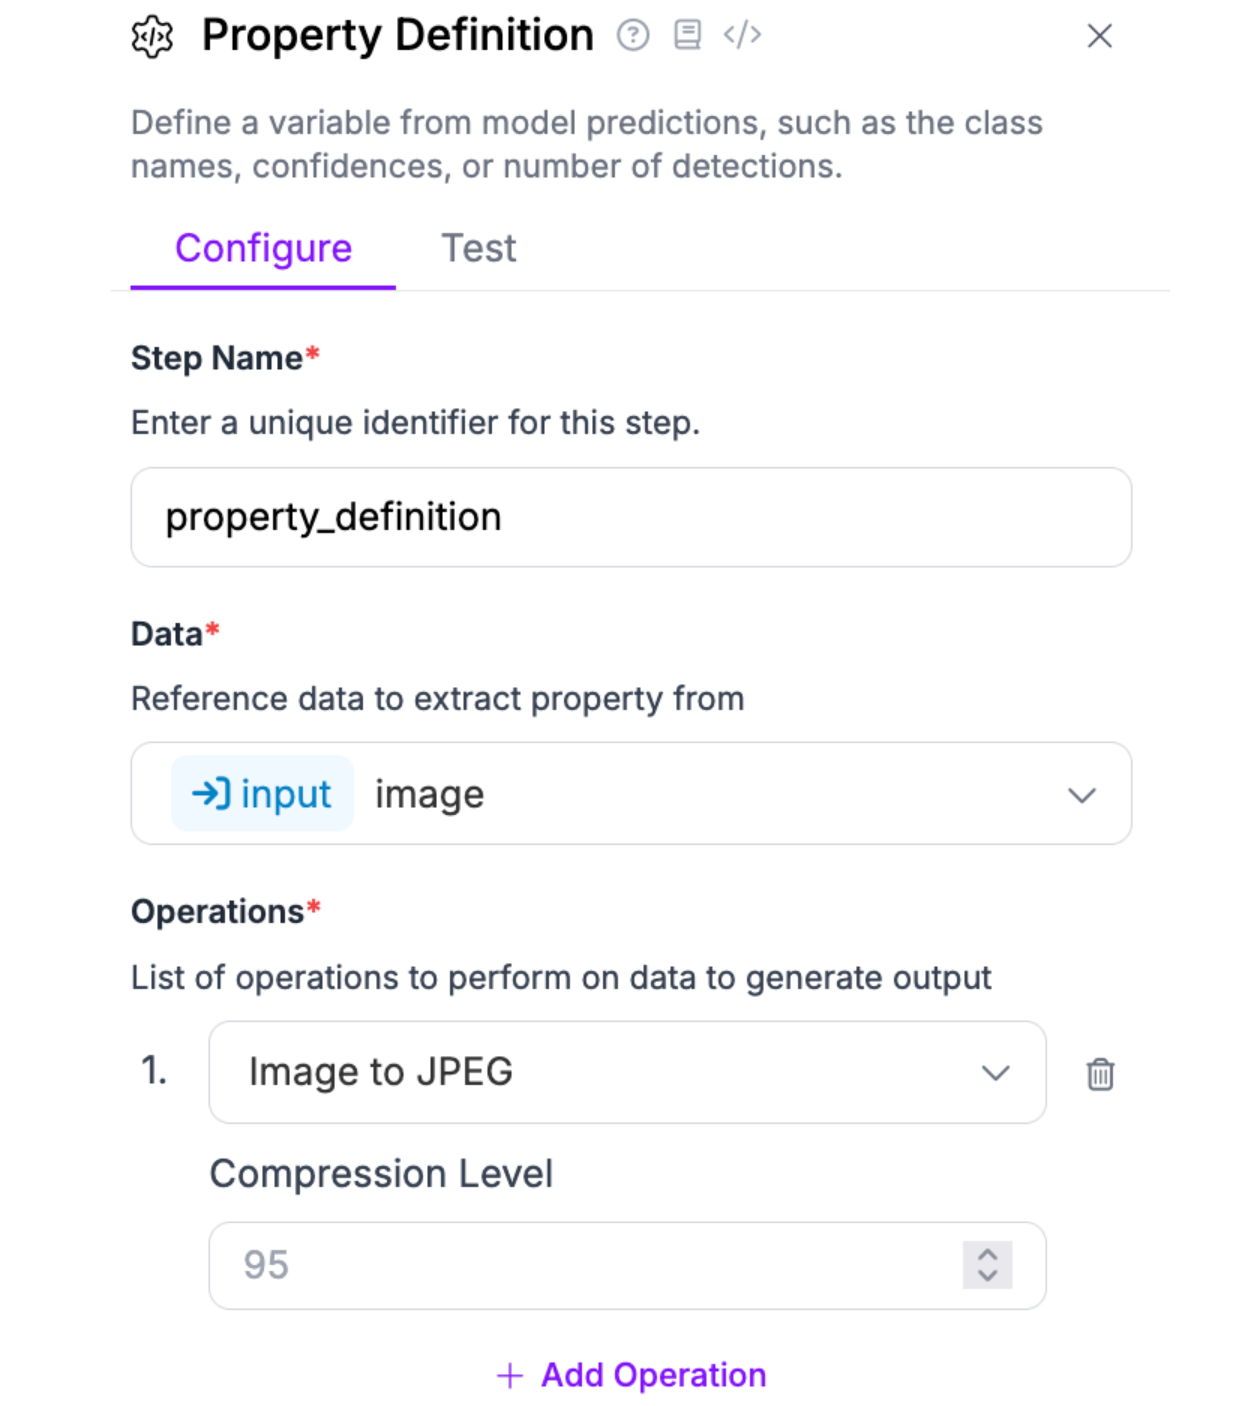Open the Image to JPEG operation dropdown
This screenshot has height=1406, width=1250.
[x=600, y=1072]
